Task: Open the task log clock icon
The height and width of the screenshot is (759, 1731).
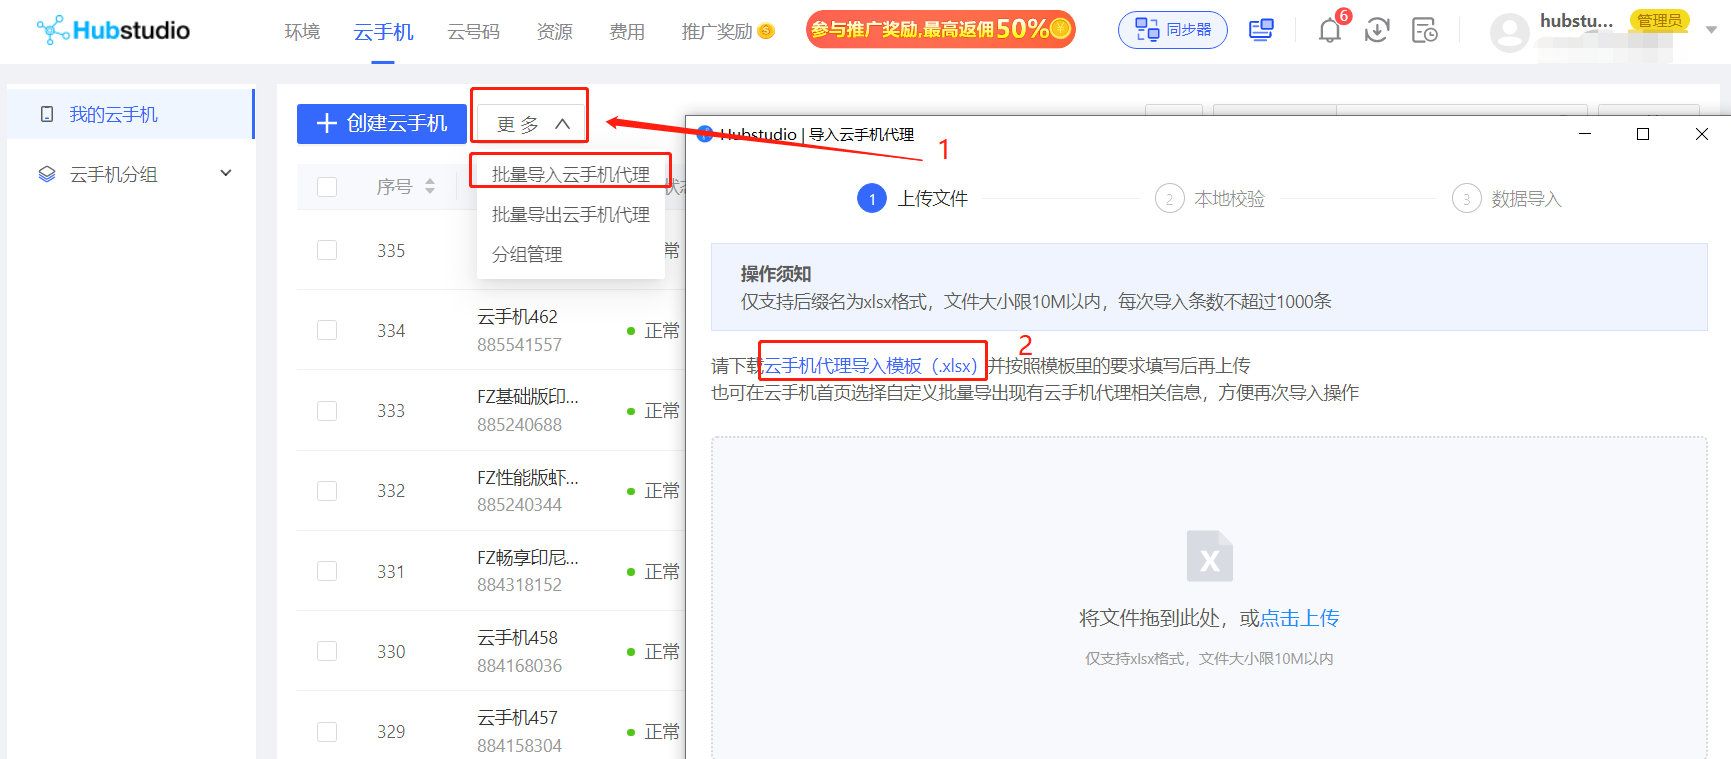Action: (x=1424, y=31)
